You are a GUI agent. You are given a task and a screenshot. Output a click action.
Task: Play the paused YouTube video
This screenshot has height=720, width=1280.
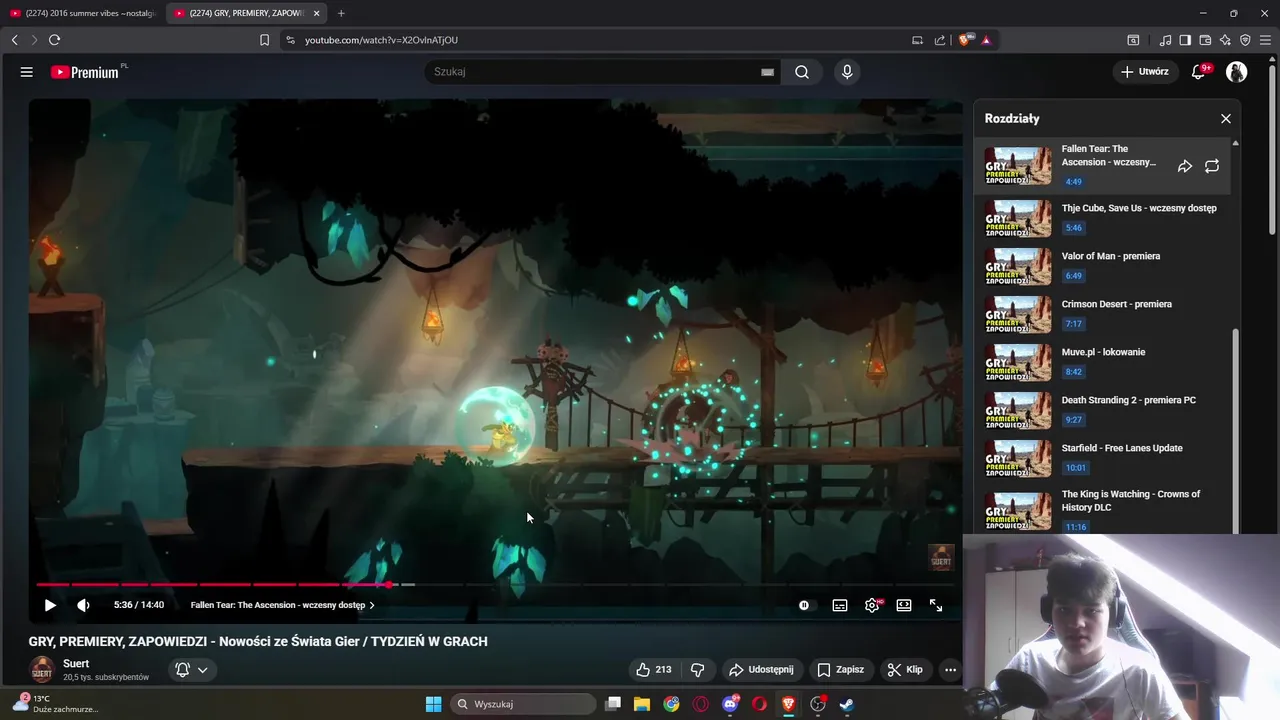pos(50,605)
